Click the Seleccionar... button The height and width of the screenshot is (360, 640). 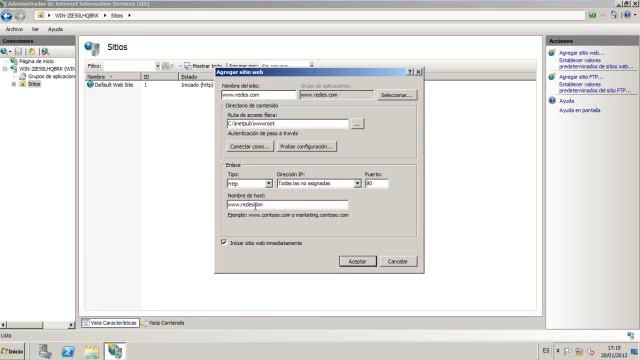click(397, 95)
